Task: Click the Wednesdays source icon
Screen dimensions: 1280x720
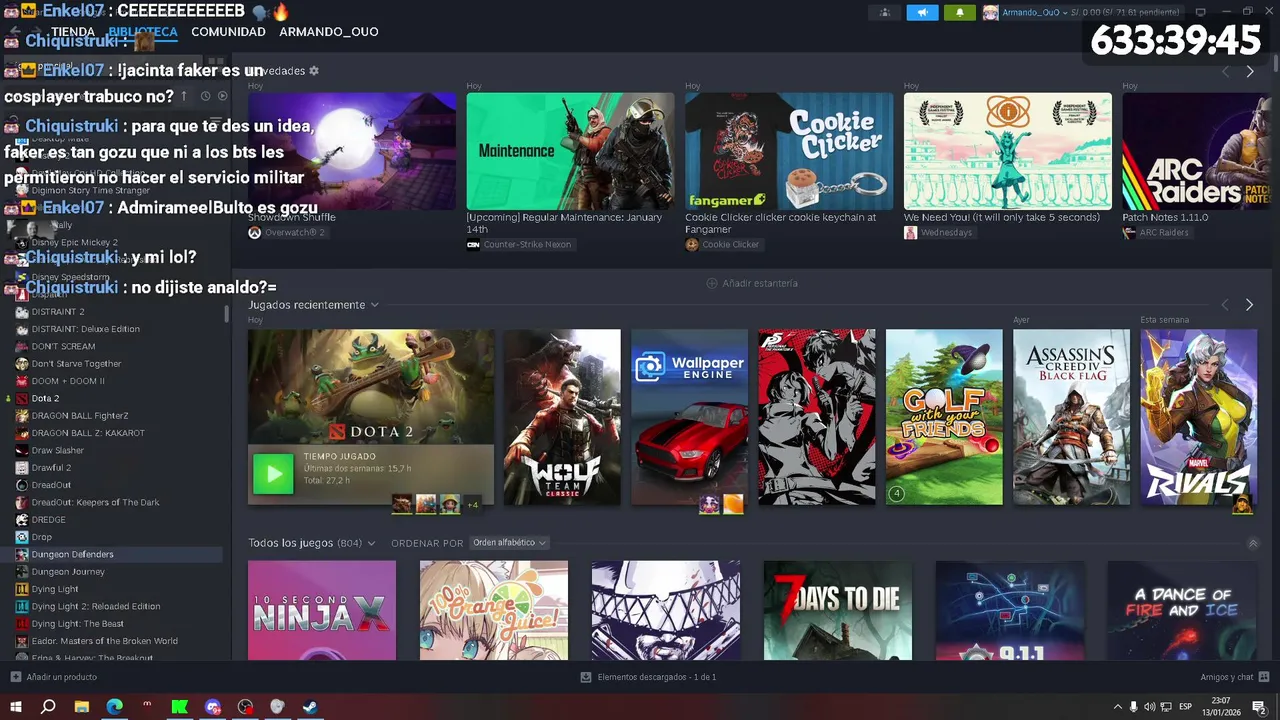Action: (x=910, y=232)
